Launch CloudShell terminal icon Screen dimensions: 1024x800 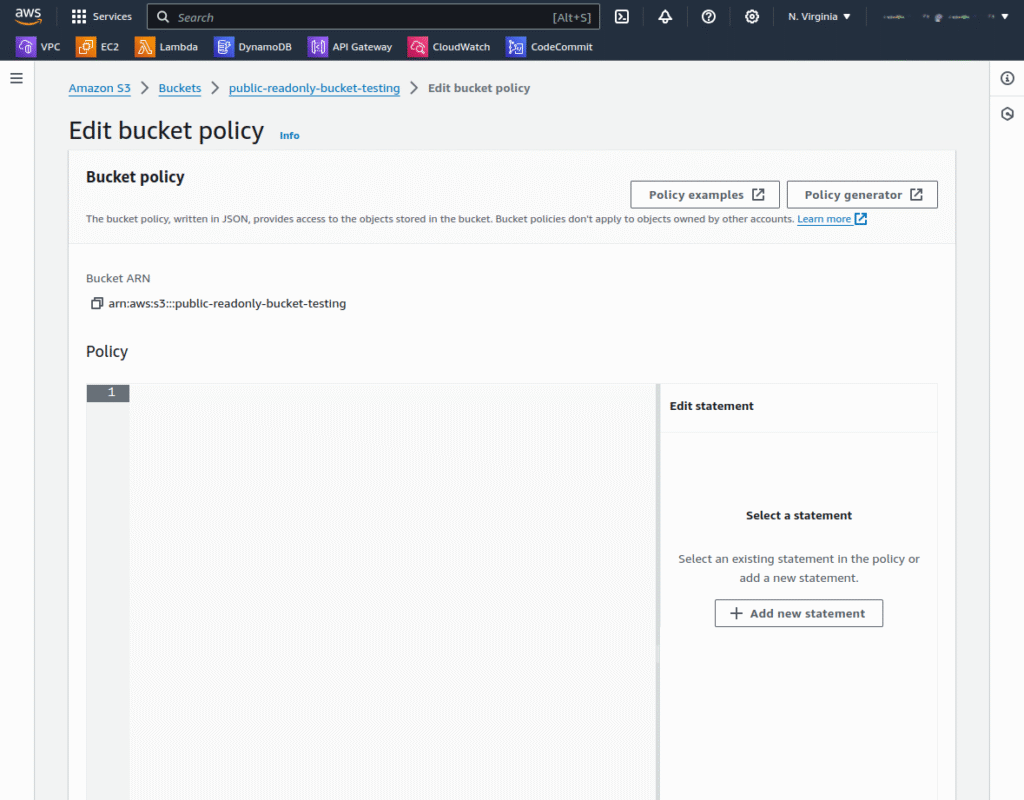(622, 17)
